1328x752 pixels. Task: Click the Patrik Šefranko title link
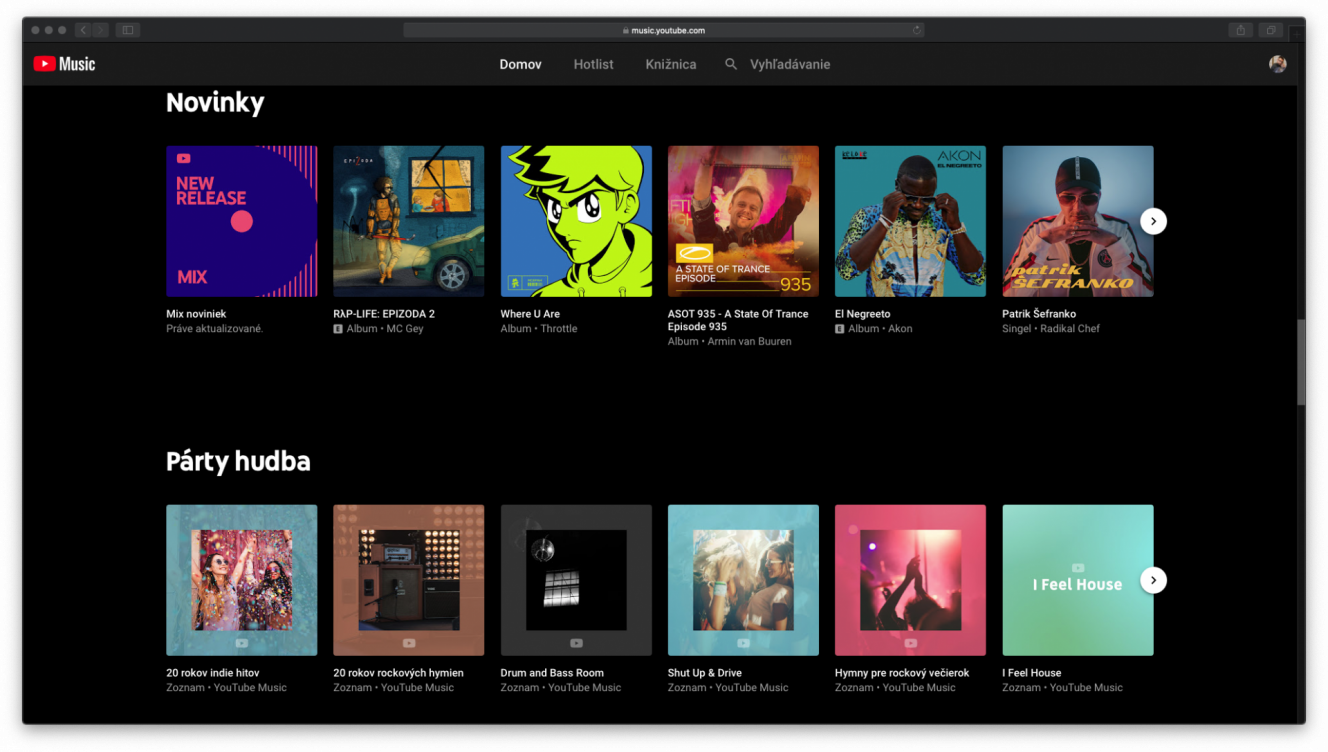tap(1039, 314)
